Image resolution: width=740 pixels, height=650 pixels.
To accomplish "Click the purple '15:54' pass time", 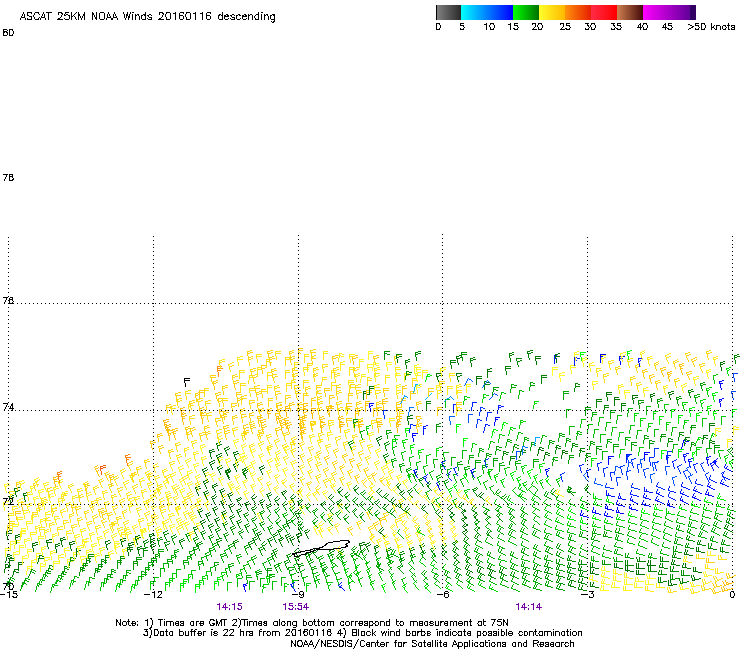I will [295, 607].
